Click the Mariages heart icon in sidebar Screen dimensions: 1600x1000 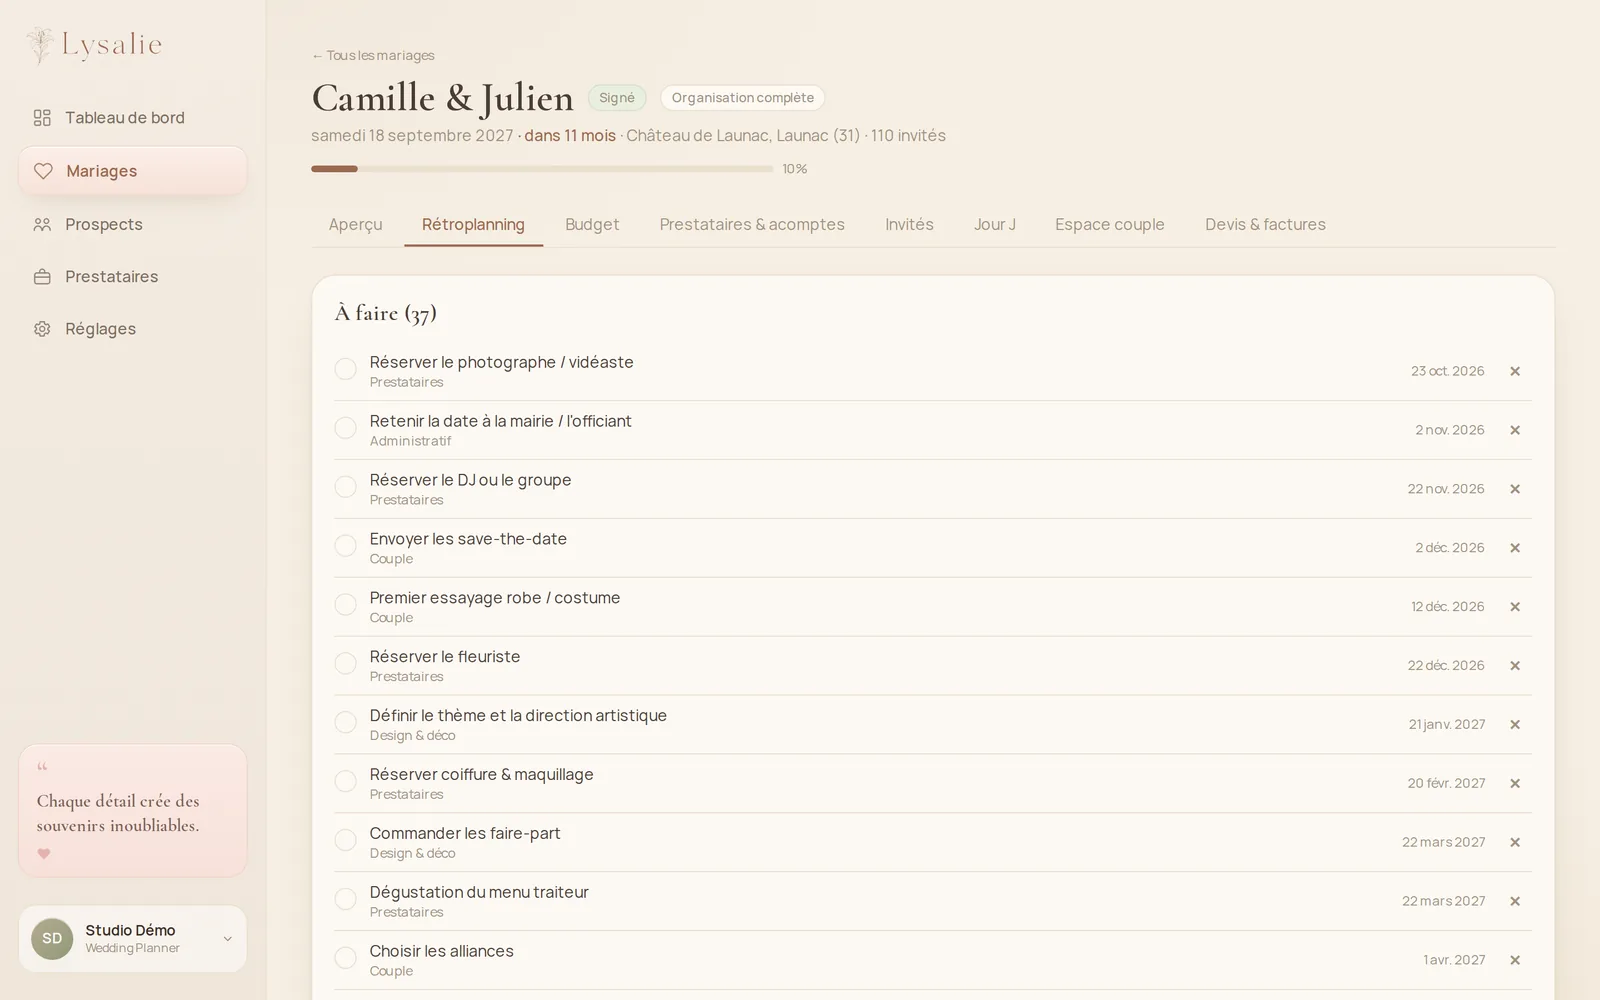43,171
